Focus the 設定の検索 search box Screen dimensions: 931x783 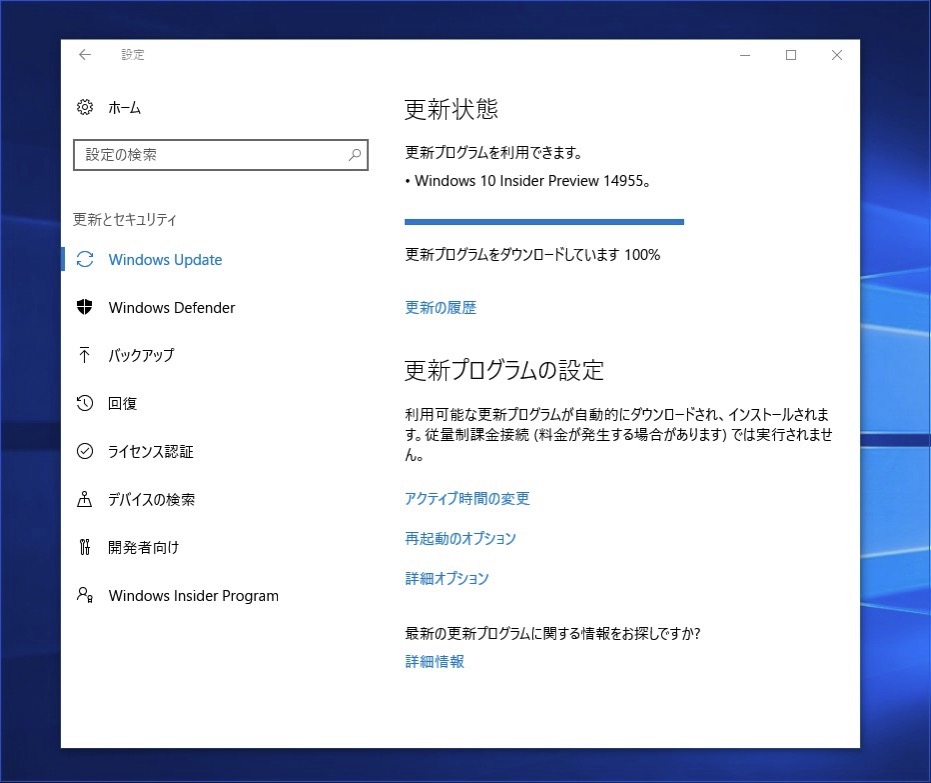tap(221, 155)
